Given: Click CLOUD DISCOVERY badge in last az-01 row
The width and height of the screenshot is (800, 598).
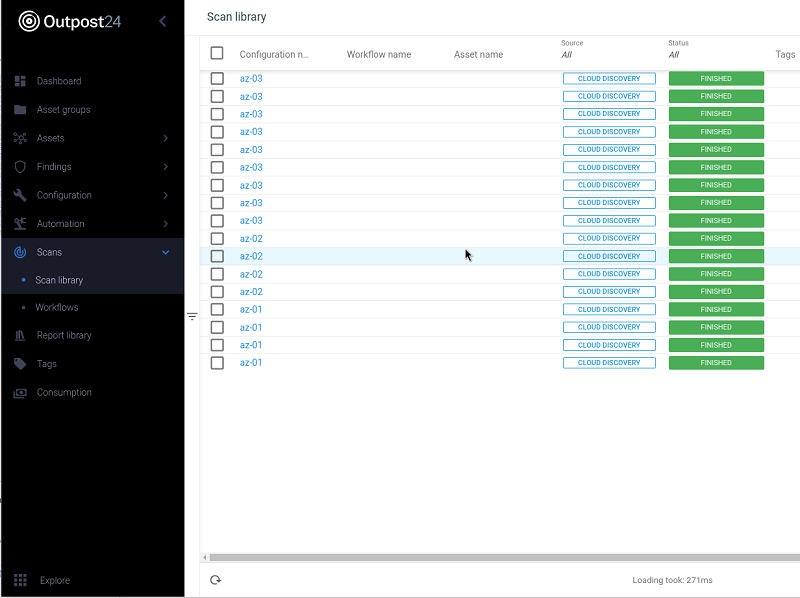Looking at the screenshot, I should [609, 363].
